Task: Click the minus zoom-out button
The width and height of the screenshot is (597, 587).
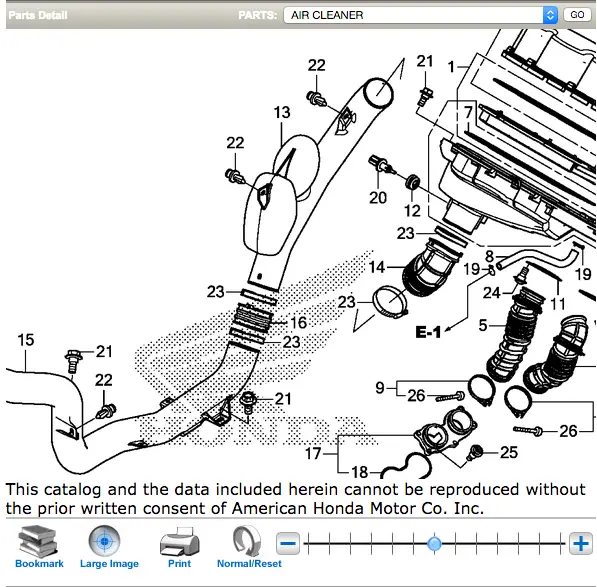Action: tap(288, 543)
